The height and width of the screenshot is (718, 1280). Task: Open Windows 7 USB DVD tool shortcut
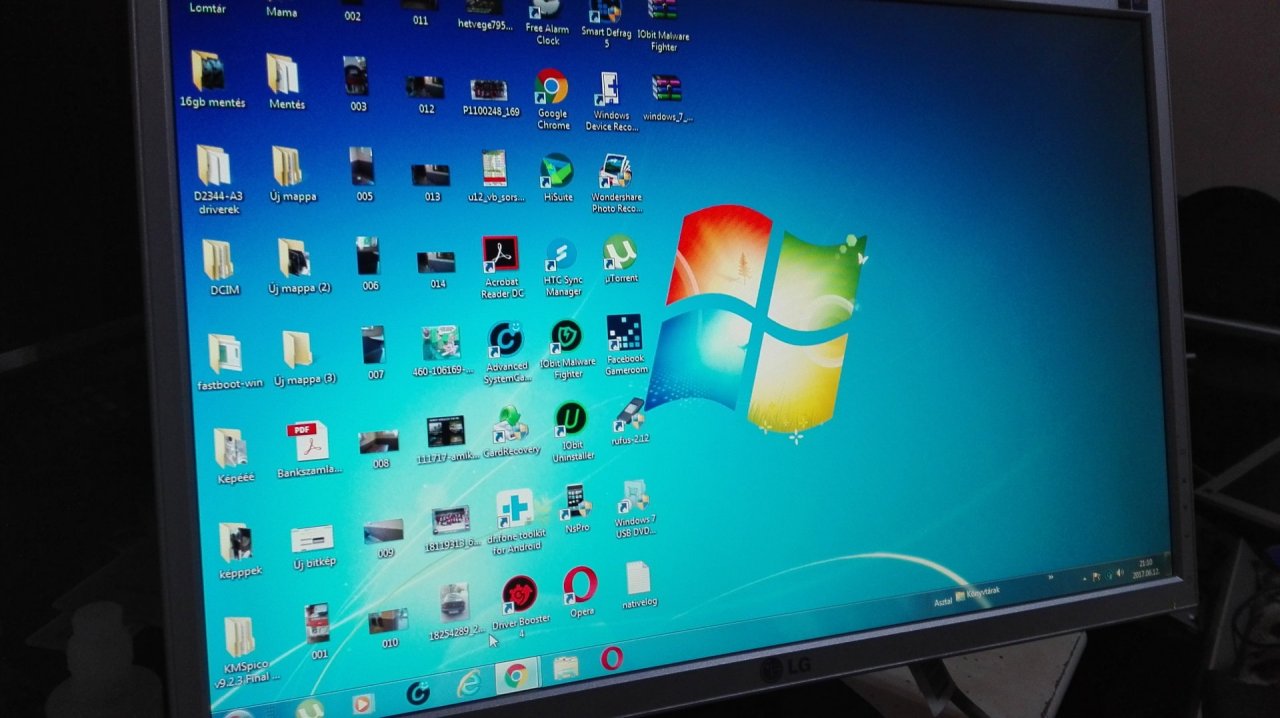[634, 496]
